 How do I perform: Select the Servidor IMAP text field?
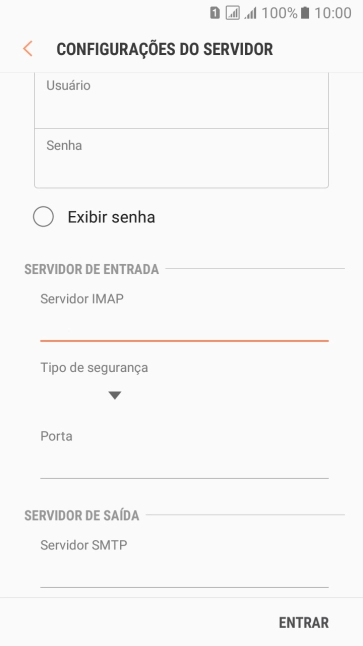pyautogui.click(x=184, y=317)
